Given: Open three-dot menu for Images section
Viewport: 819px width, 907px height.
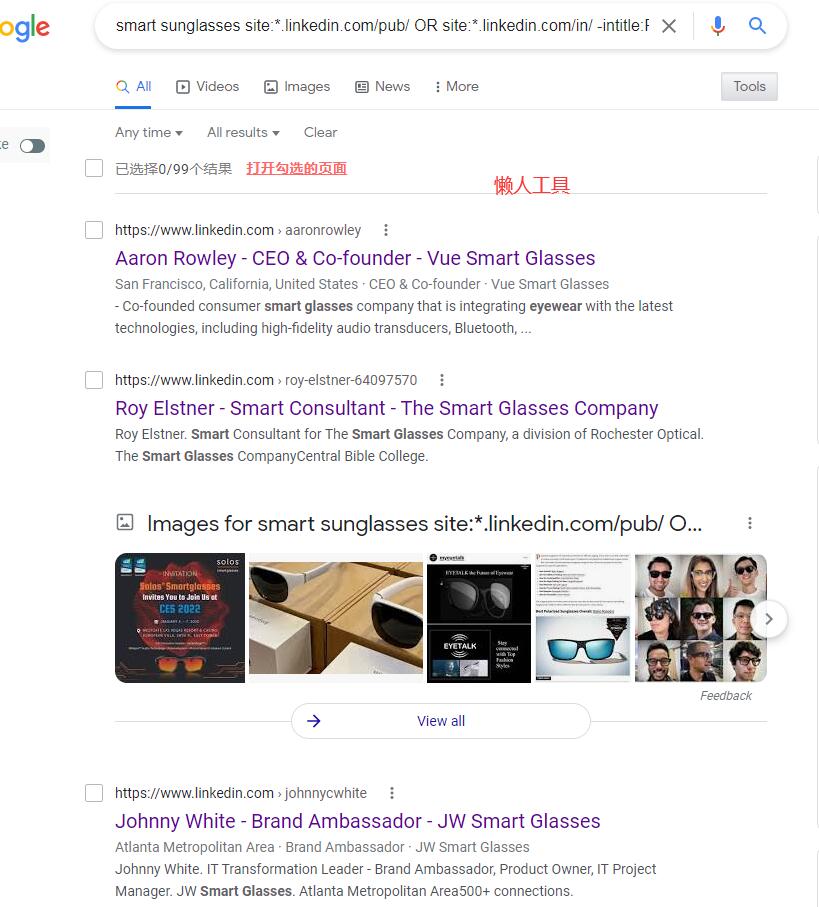Looking at the screenshot, I should click(x=750, y=523).
